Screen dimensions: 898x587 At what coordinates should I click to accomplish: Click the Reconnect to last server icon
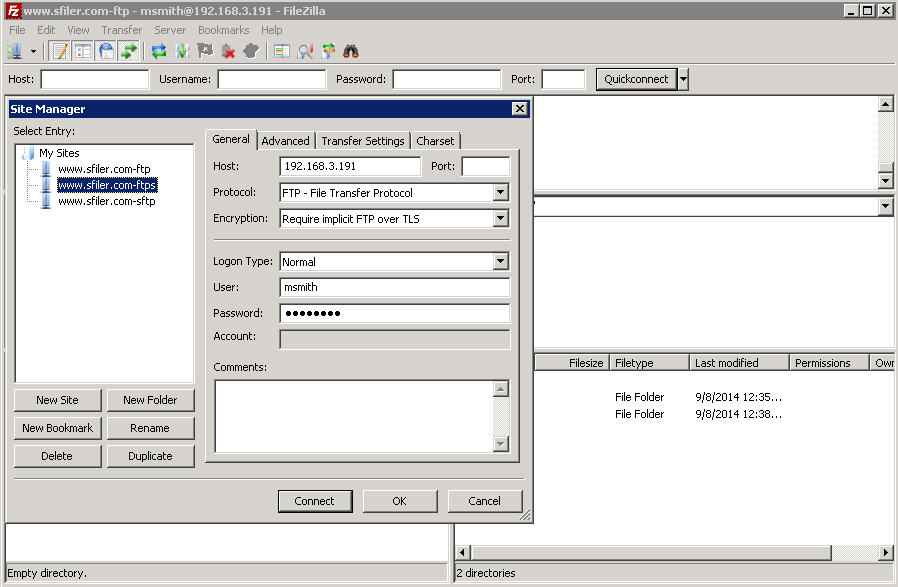251,52
